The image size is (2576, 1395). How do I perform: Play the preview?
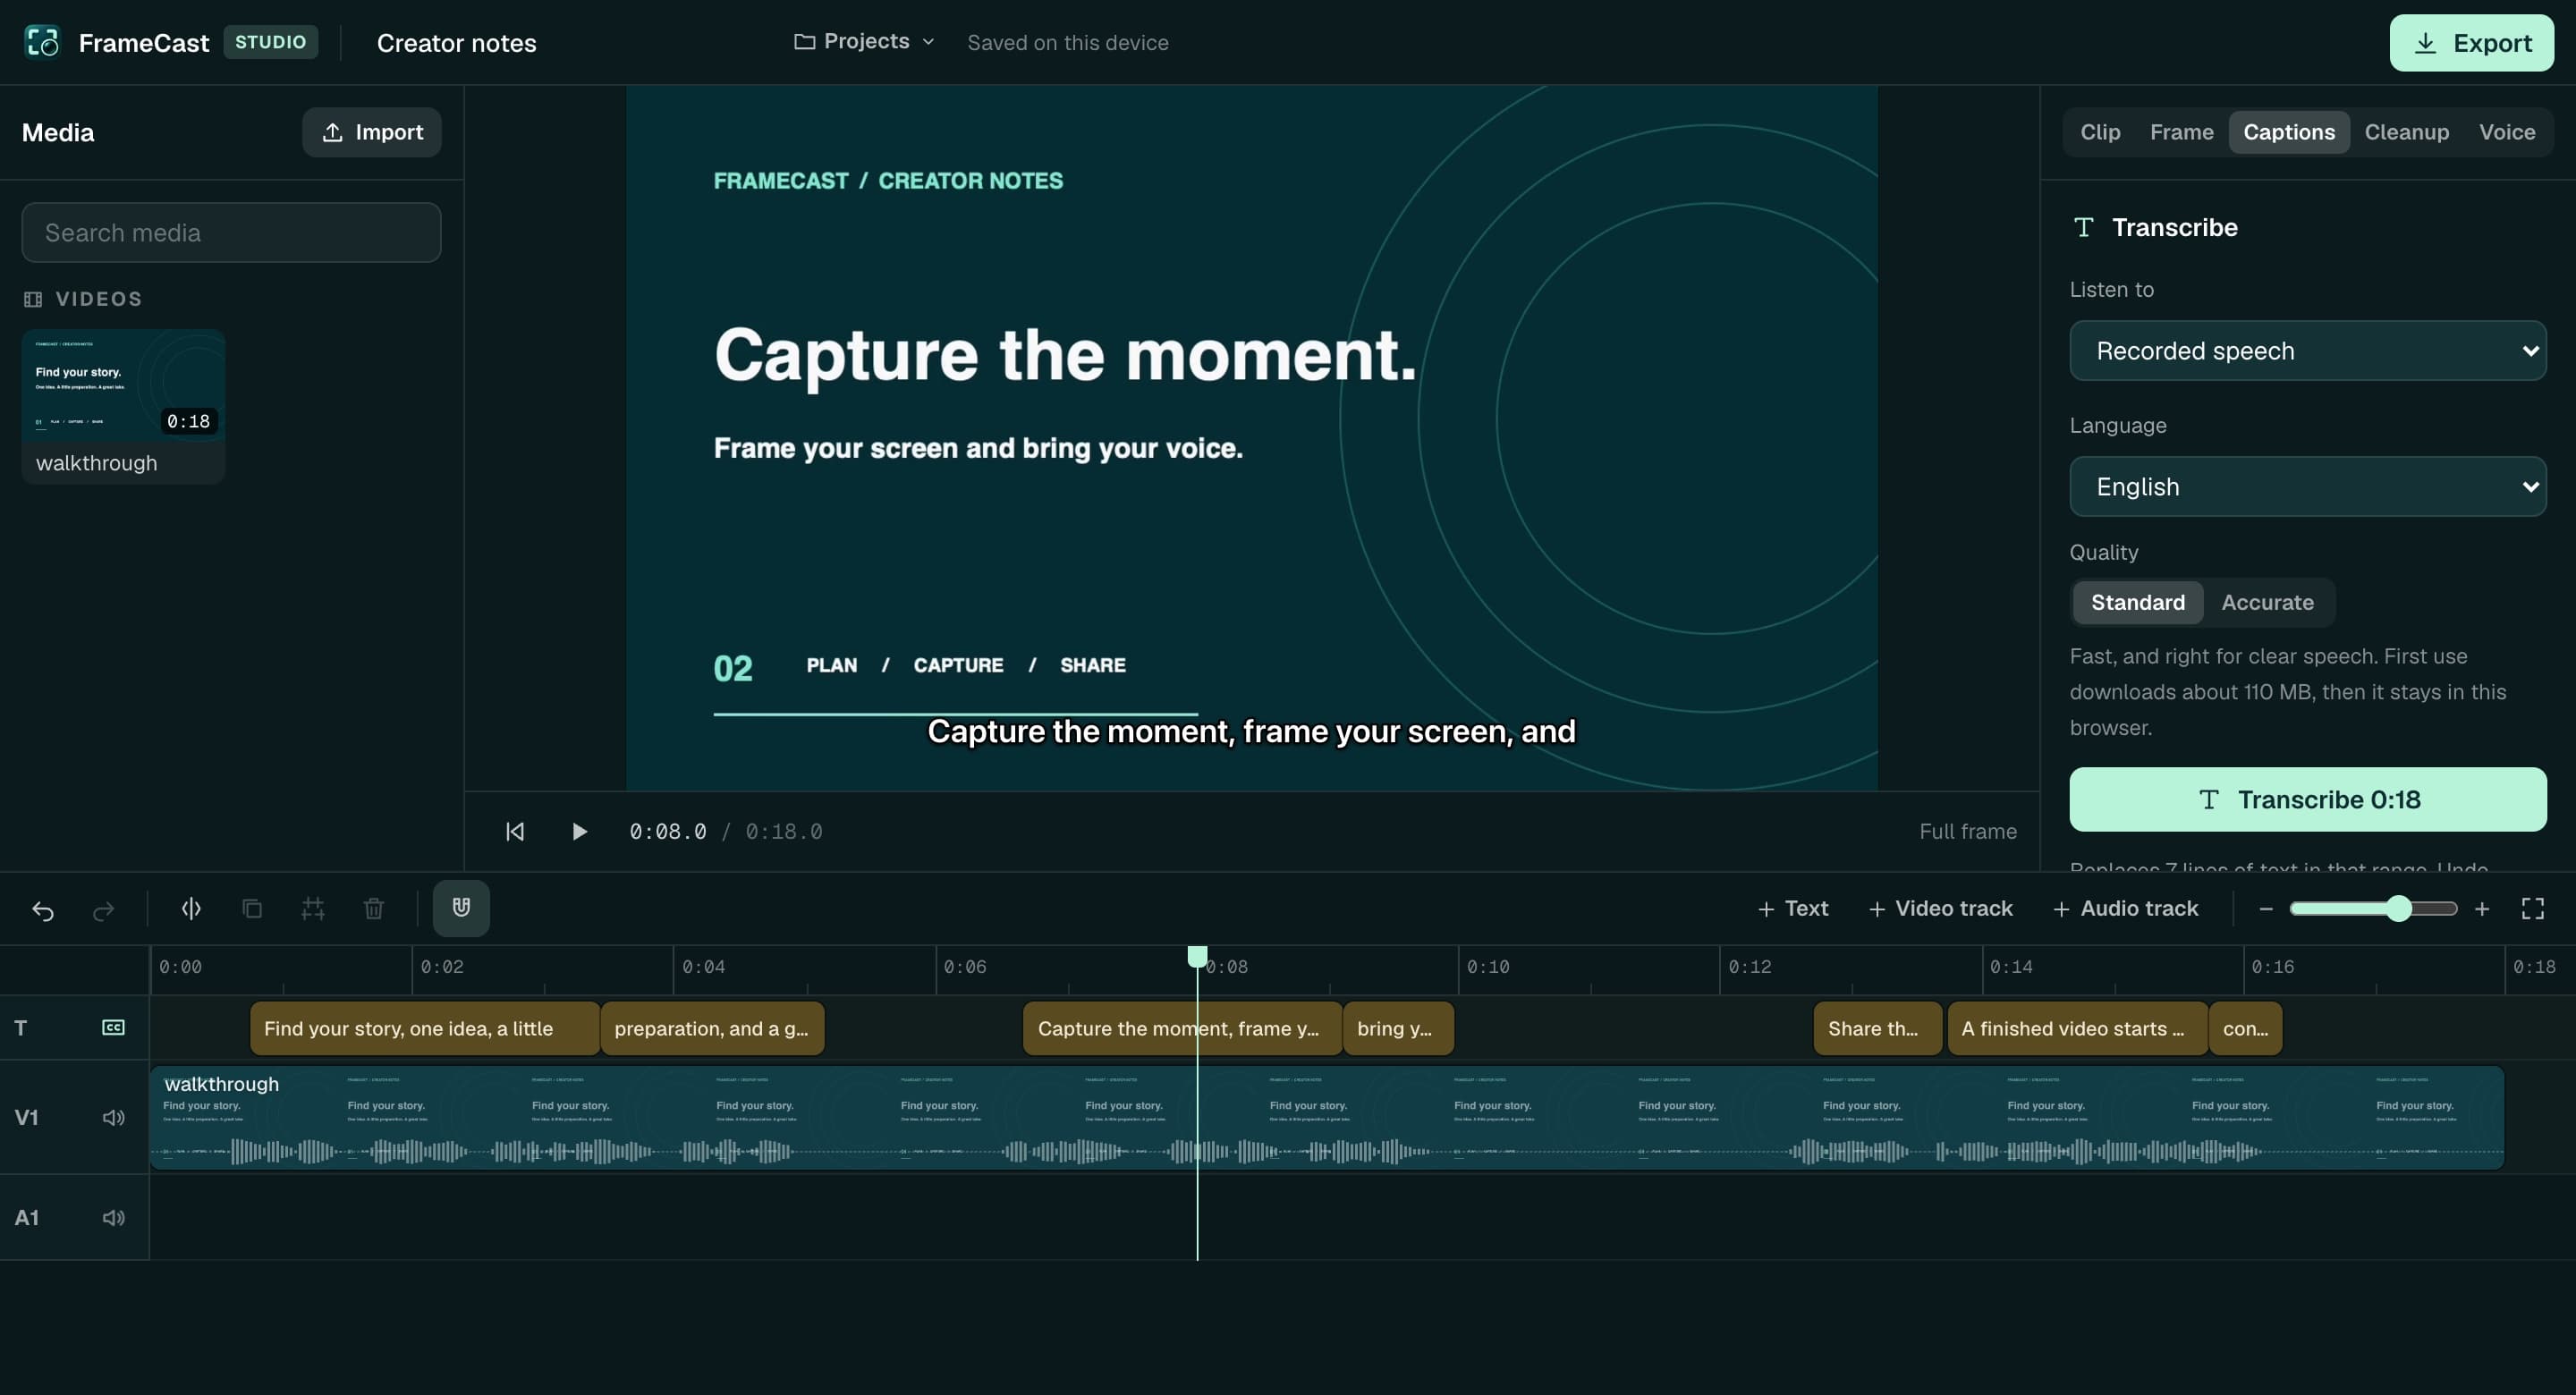pyautogui.click(x=579, y=831)
